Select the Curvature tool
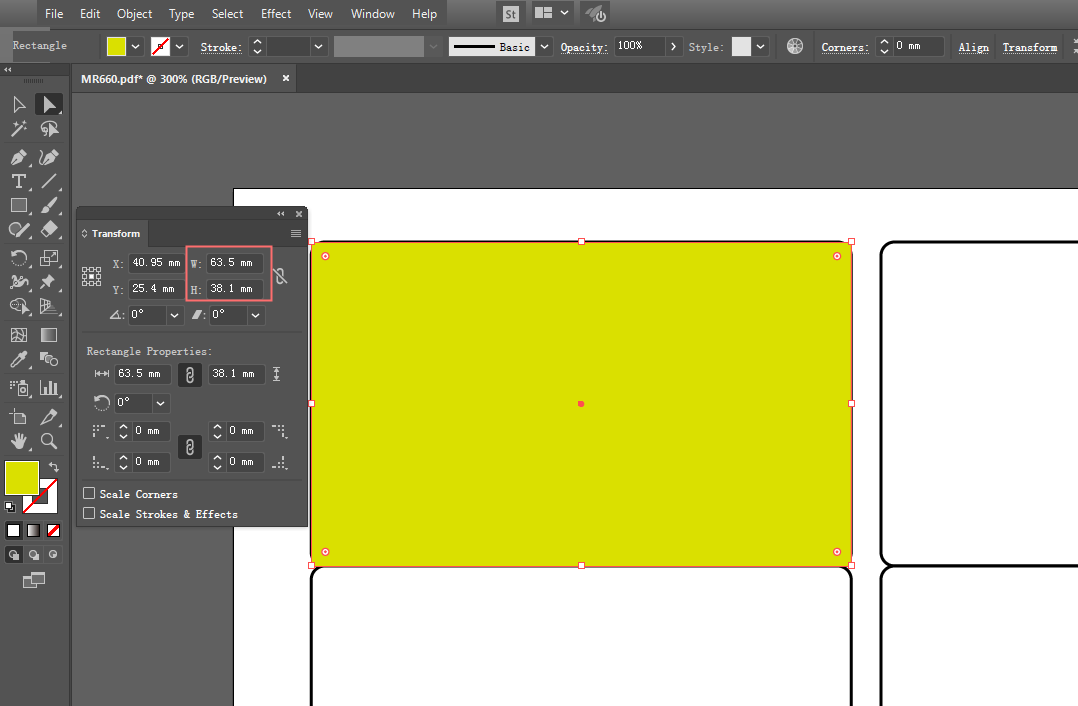 tap(49, 157)
